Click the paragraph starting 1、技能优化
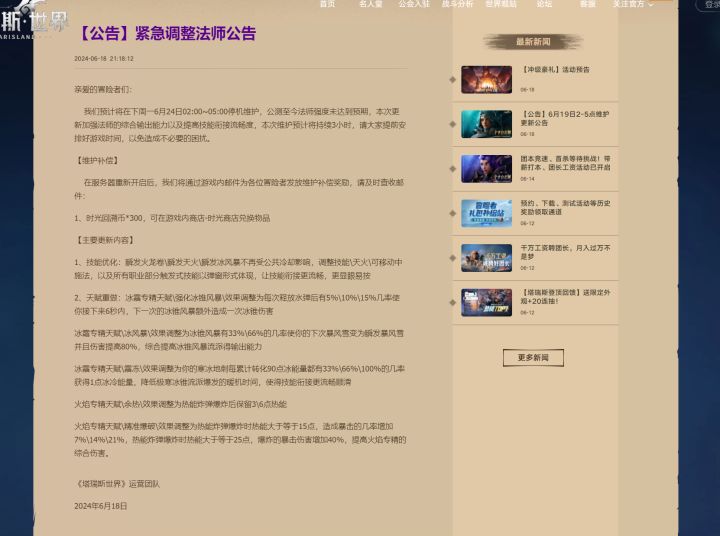 238,269
